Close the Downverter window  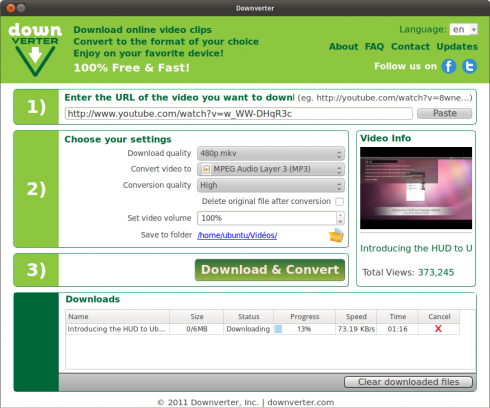(x=11, y=8)
